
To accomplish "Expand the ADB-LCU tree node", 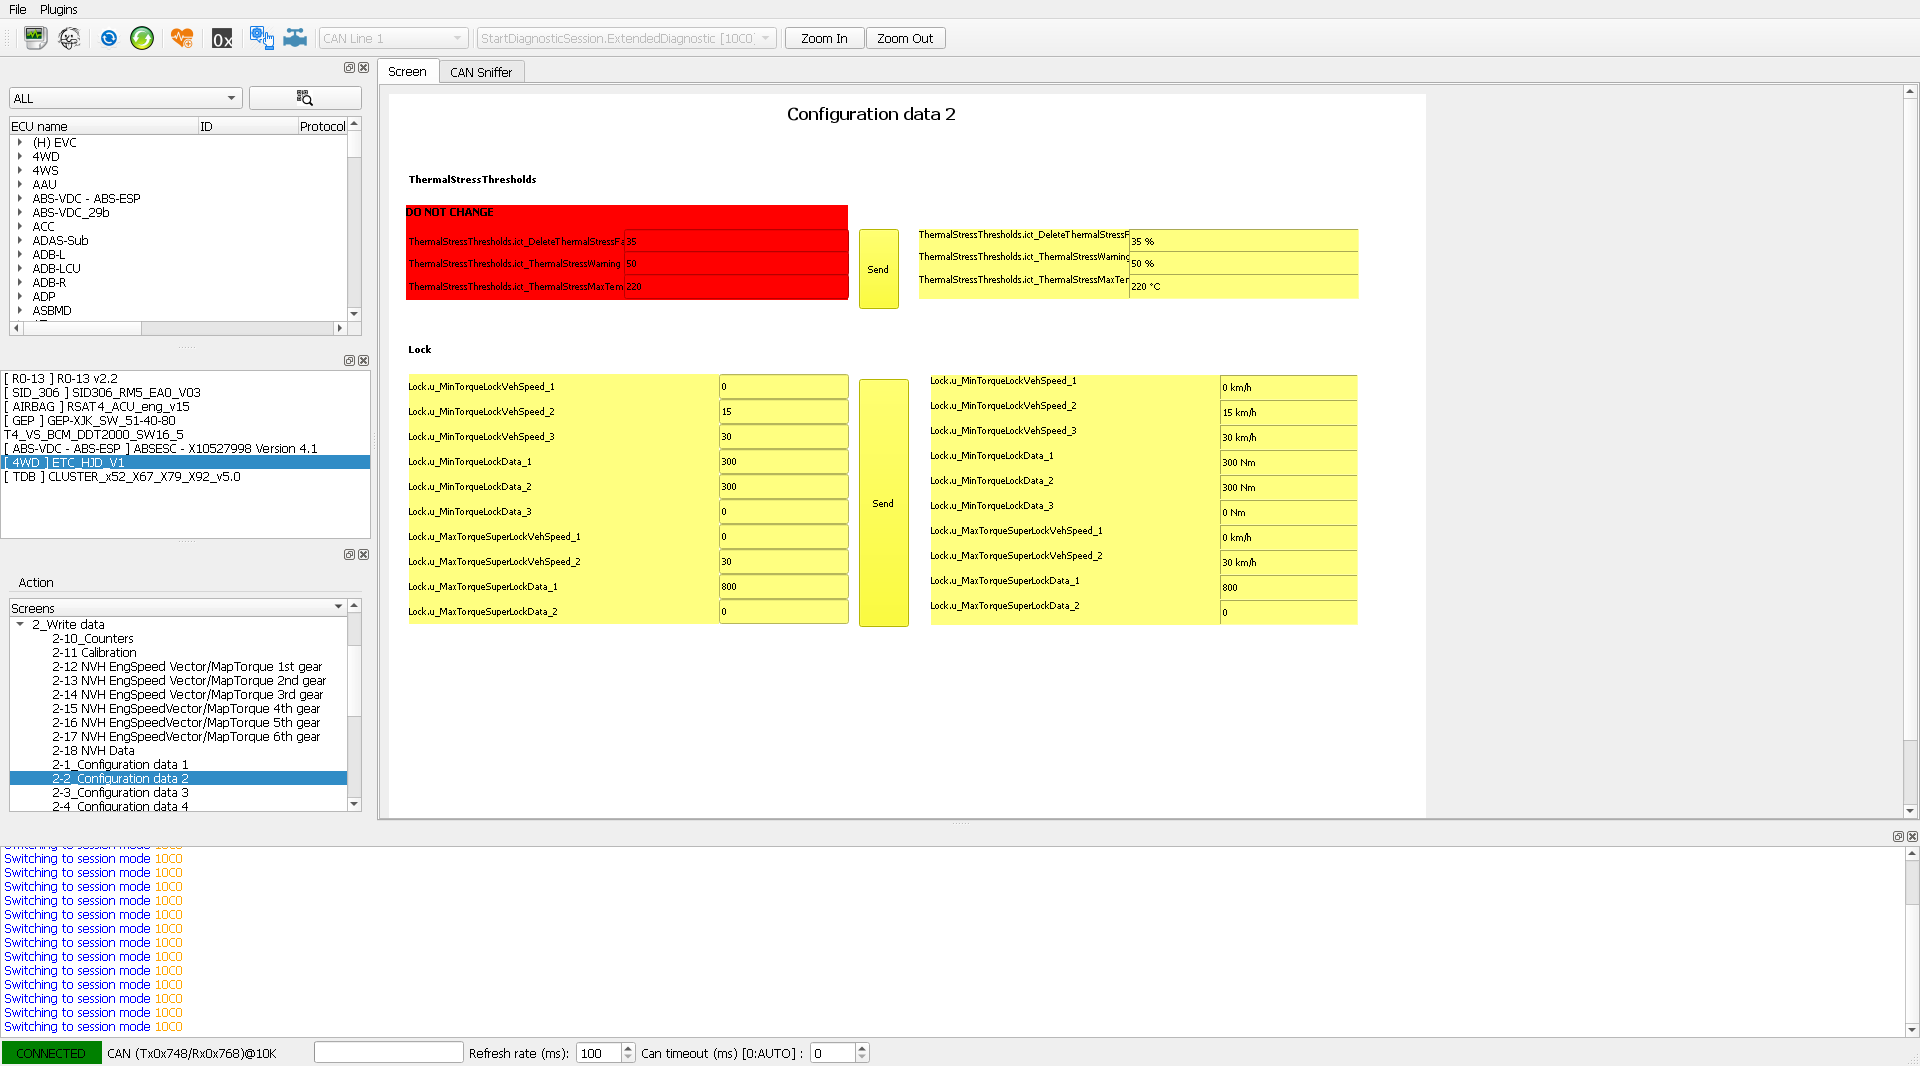I will (x=20, y=268).
